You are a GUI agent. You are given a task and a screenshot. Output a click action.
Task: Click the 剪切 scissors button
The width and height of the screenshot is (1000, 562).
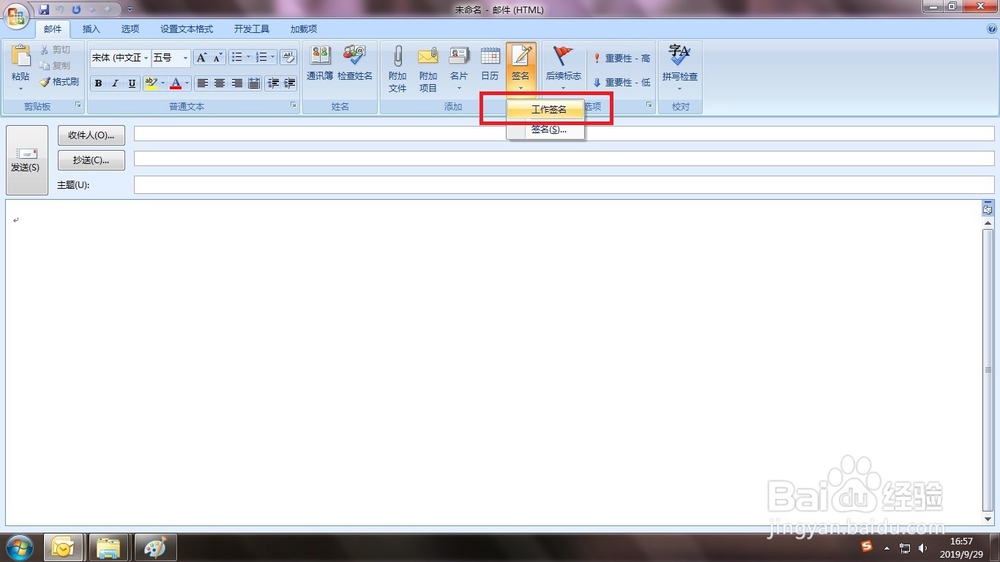55,49
